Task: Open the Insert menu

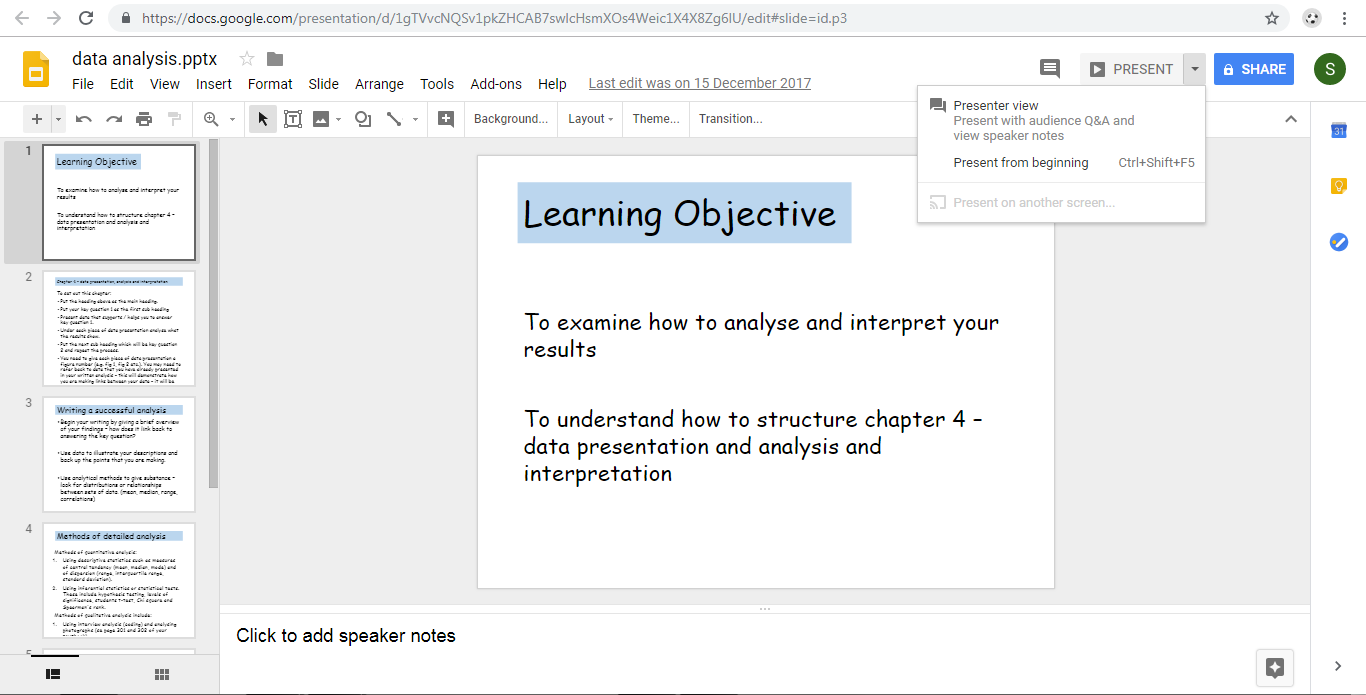Action: tap(214, 84)
